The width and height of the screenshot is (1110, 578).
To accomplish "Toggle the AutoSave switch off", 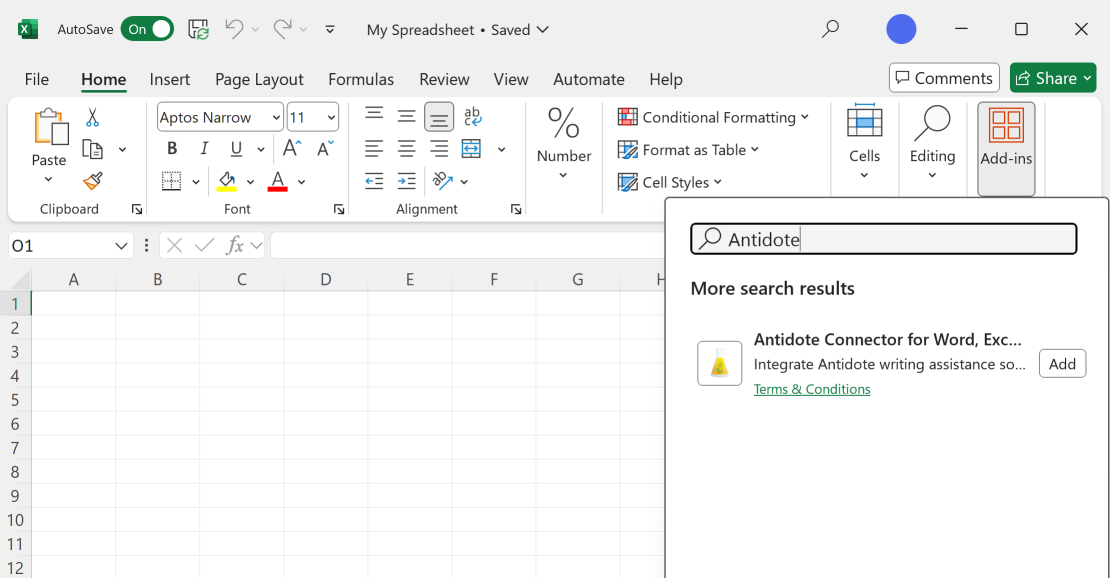I will coord(147,30).
